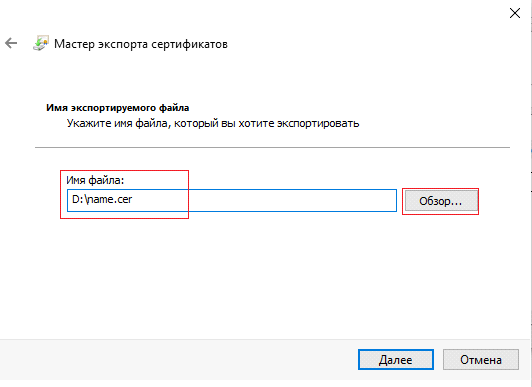The width and height of the screenshot is (532, 387).
Task: Cancel export with the Отмена button
Action: [481, 360]
